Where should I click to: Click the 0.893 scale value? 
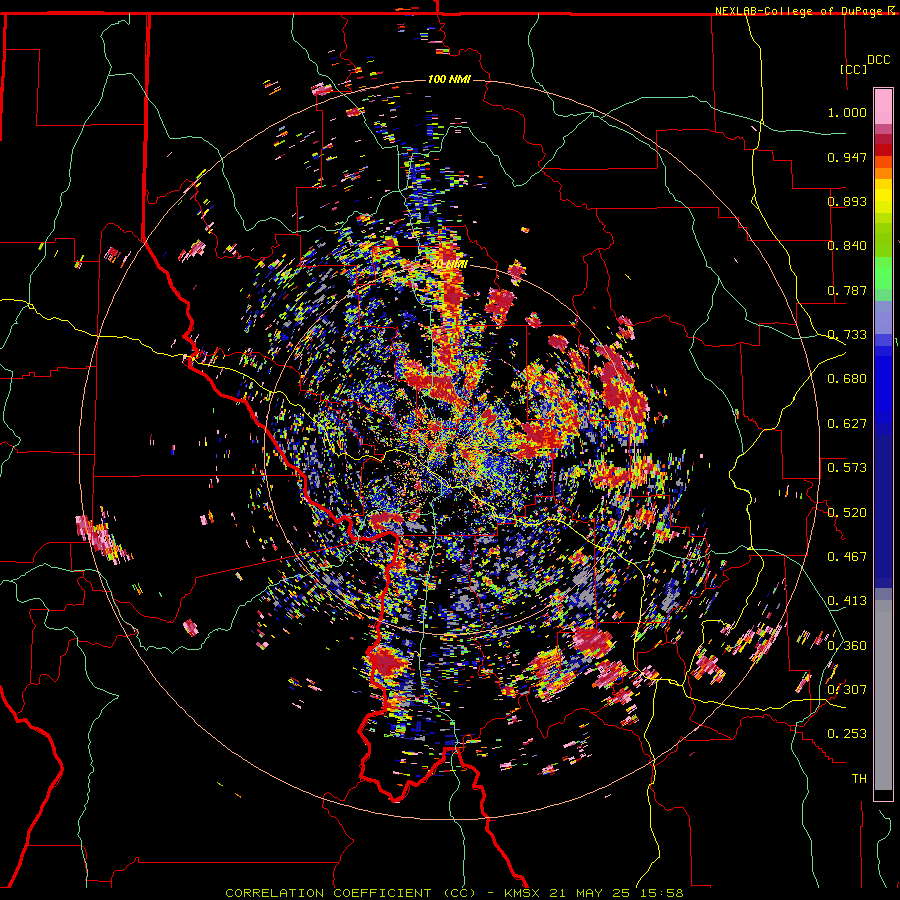click(847, 201)
